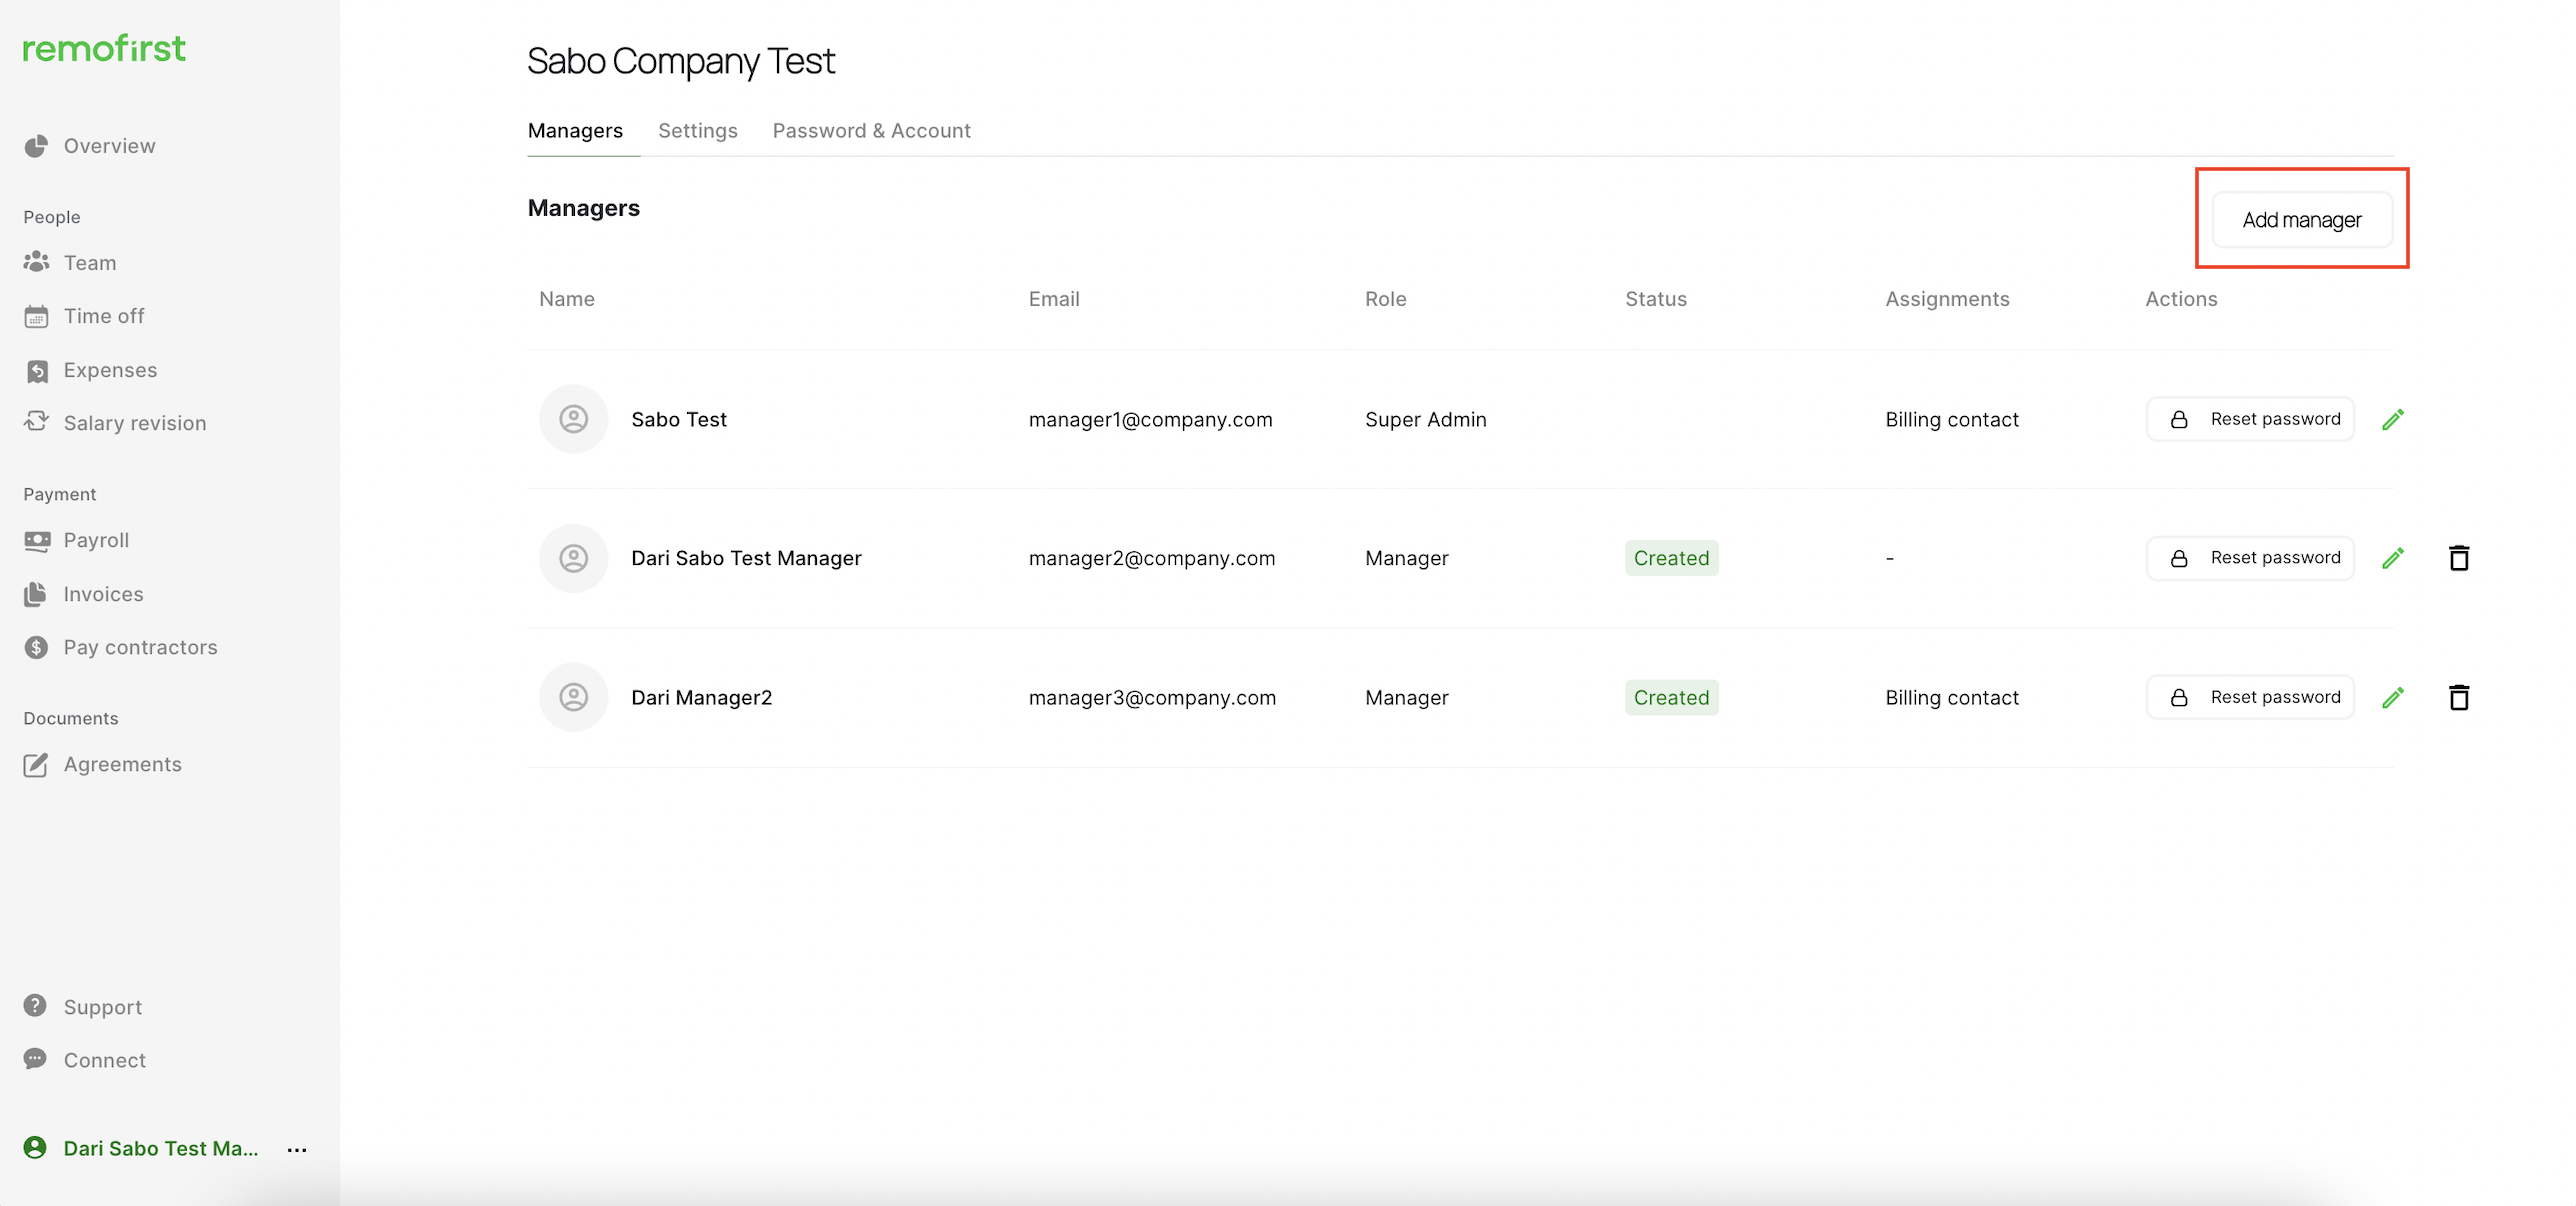
Task: Click the Support question mark icon
Action: pyautogui.click(x=35, y=1006)
